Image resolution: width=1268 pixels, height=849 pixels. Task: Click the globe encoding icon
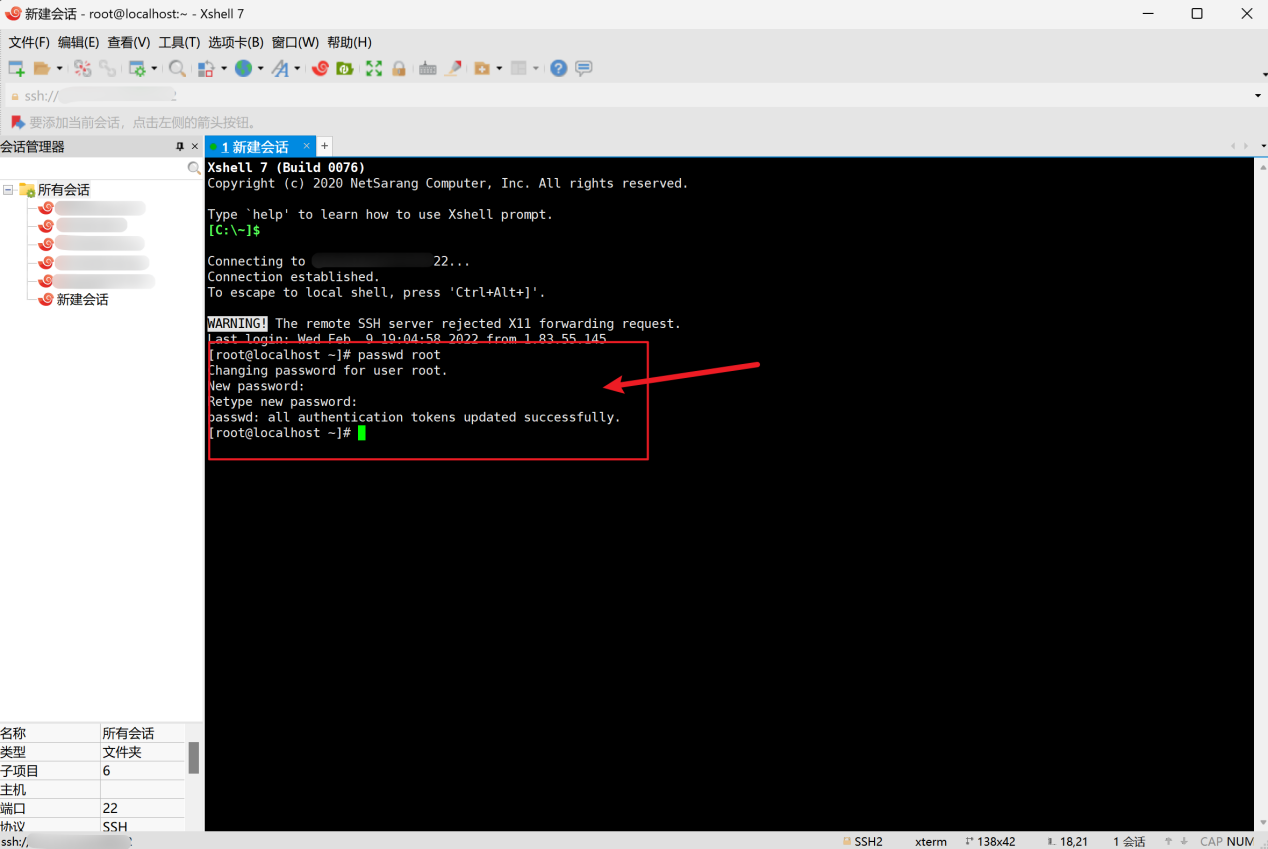pyautogui.click(x=243, y=68)
